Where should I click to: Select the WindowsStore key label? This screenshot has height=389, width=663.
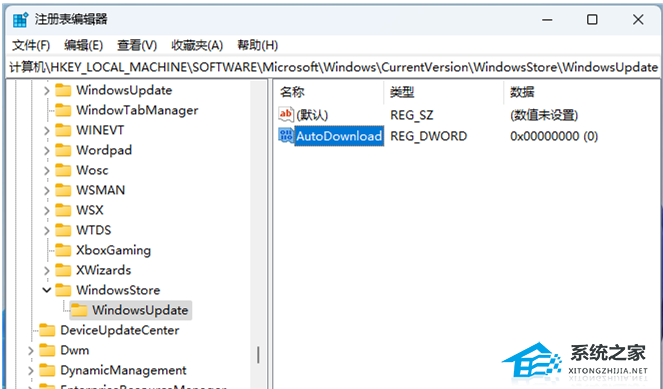(118, 290)
